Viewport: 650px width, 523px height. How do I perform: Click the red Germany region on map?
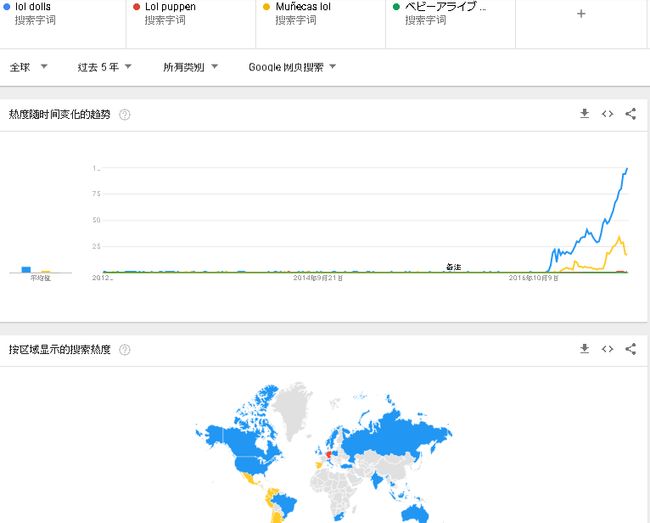point(329,455)
